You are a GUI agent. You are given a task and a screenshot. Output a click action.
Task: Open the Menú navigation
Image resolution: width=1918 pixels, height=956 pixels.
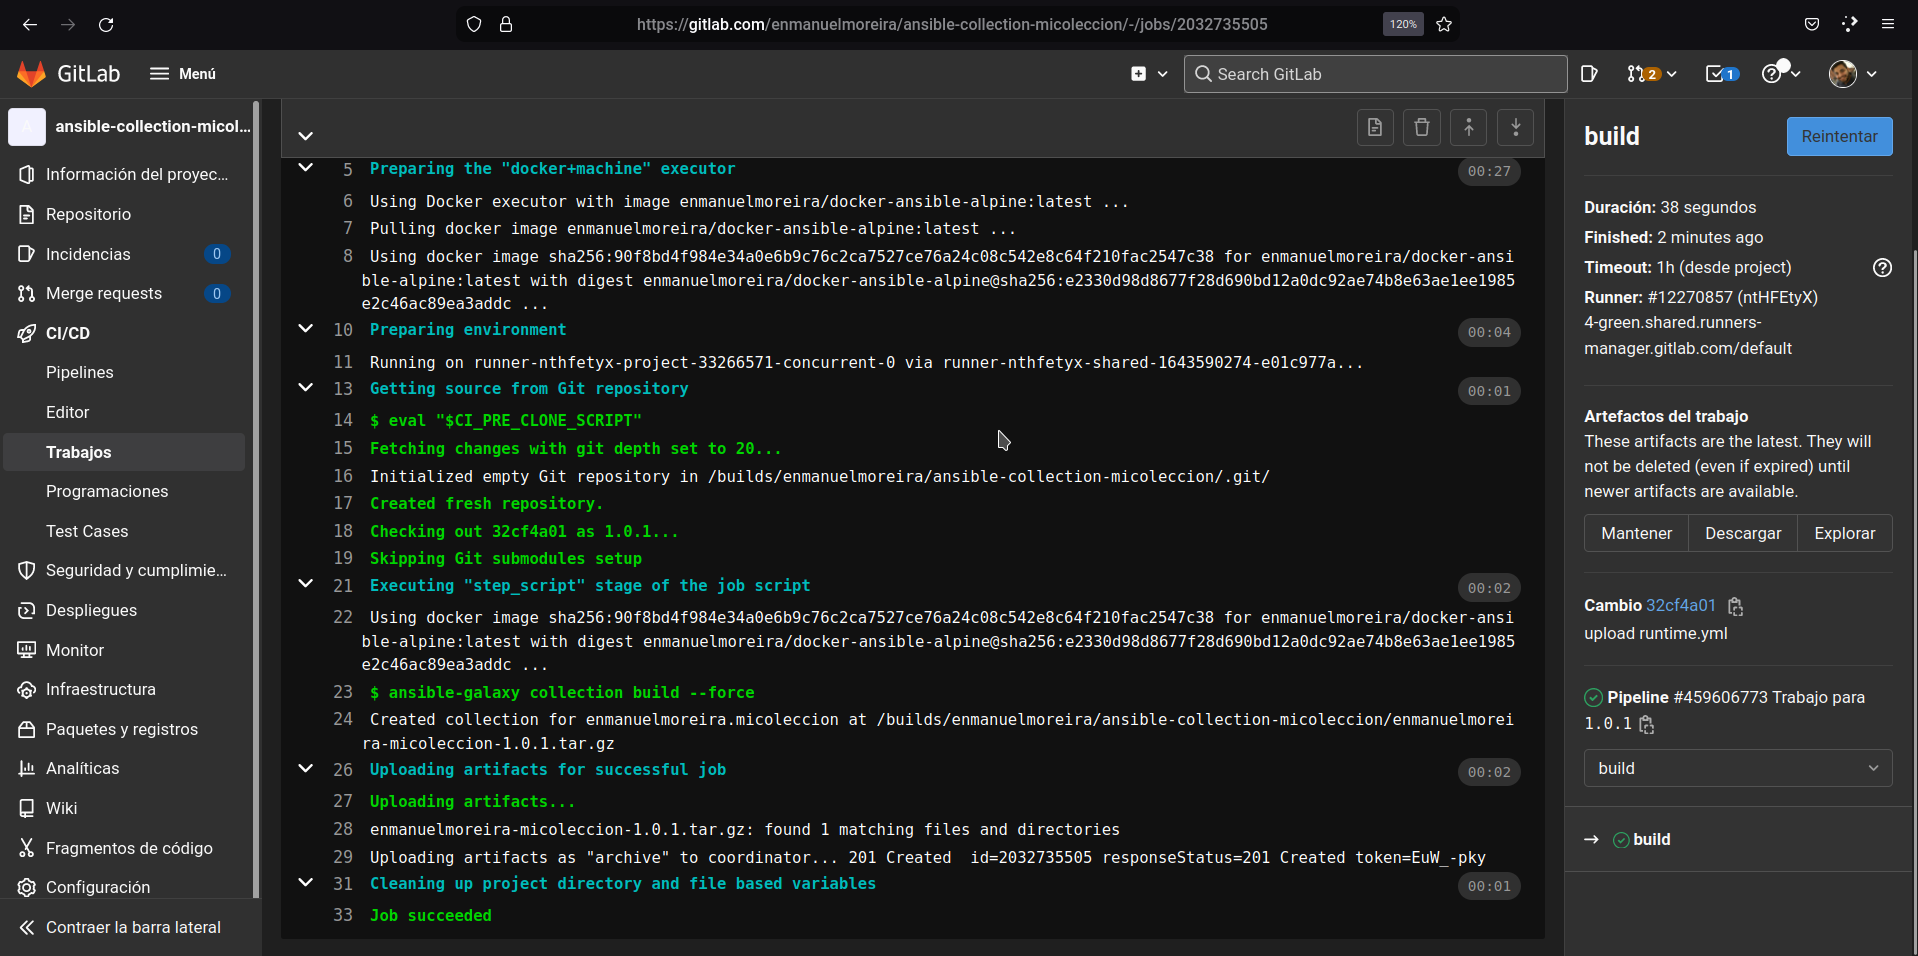183,74
